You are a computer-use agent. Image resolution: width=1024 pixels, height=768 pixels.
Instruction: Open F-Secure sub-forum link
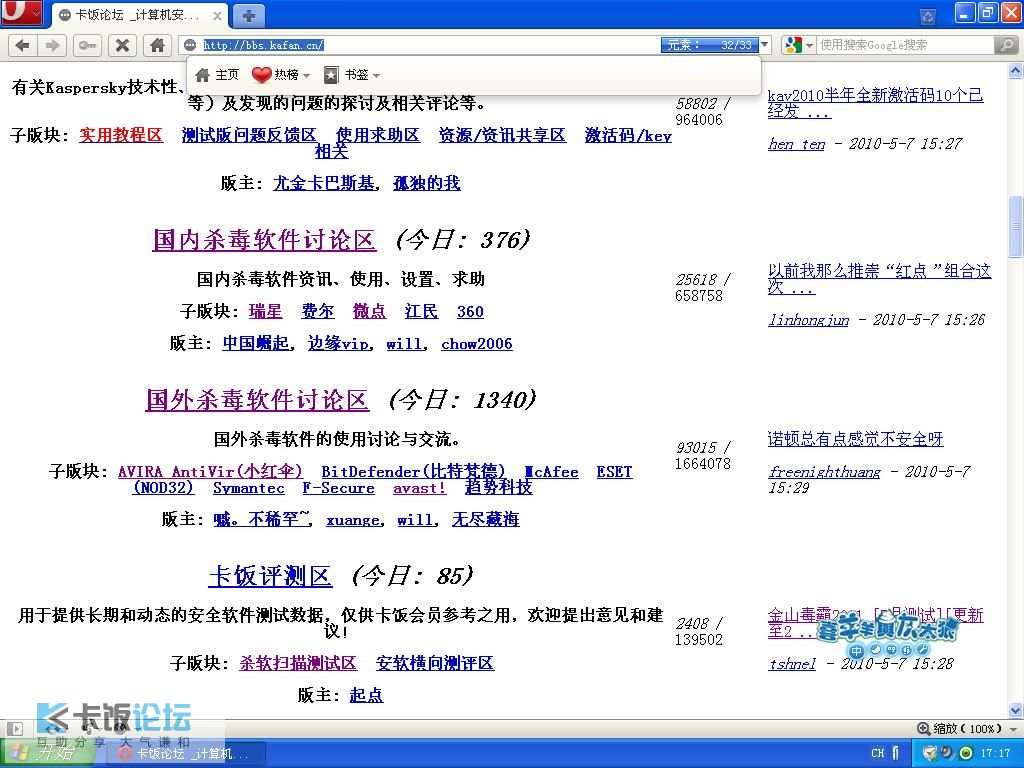point(338,488)
